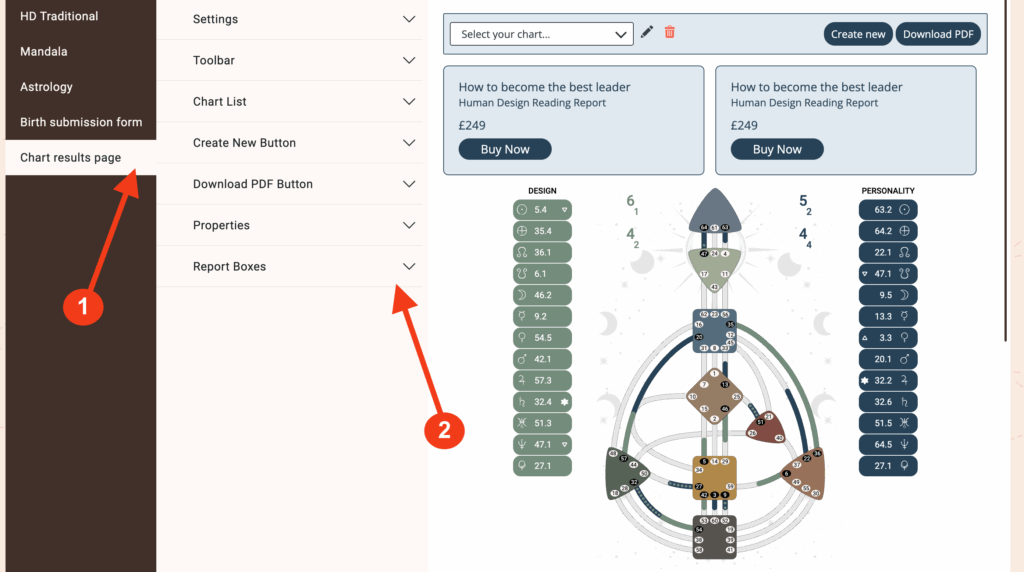Click the gold Sacral center square on bodygraph
The width and height of the screenshot is (1024, 572).
[715, 478]
